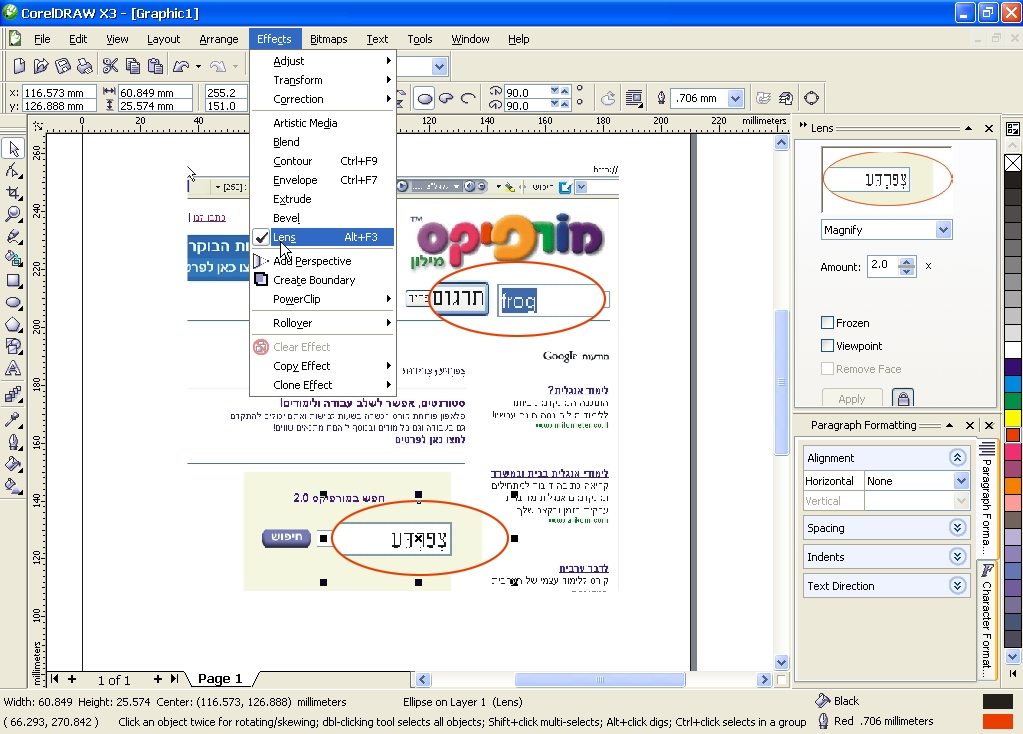Select the Polygon tool
Screen dimensions: 1023x734
tap(13, 324)
